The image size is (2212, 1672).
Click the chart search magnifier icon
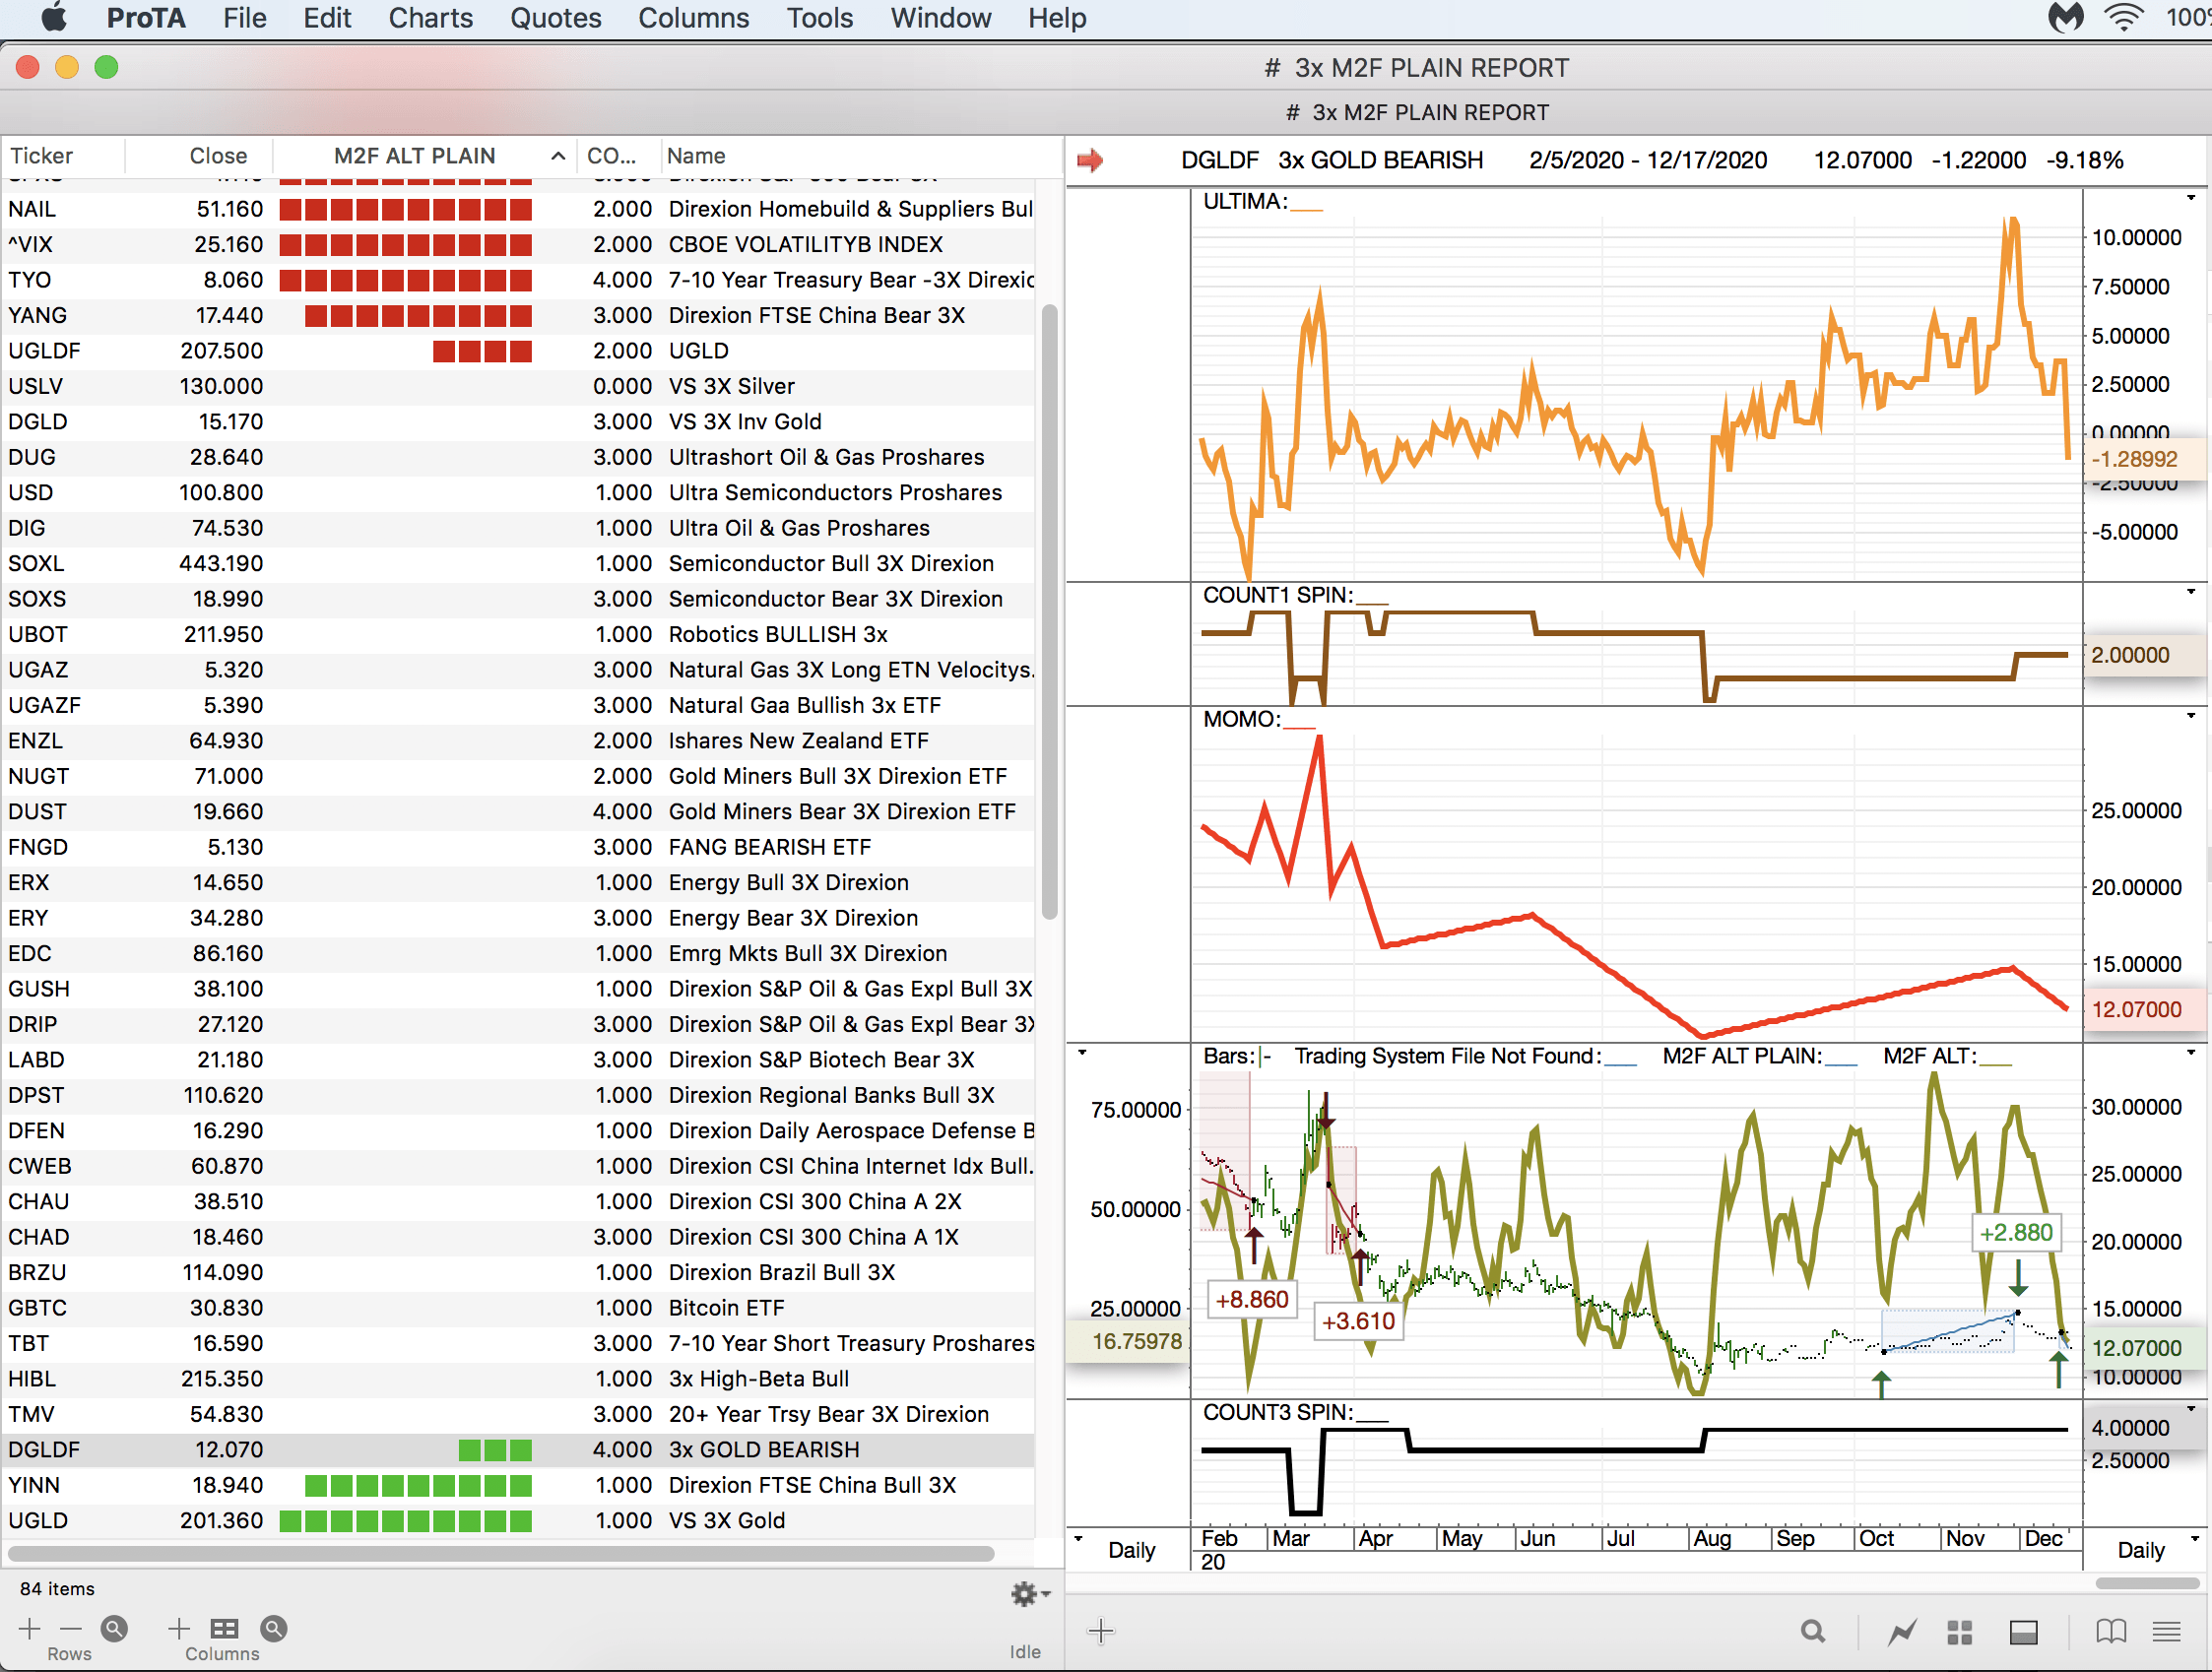pyautogui.click(x=1812, y=1632)
